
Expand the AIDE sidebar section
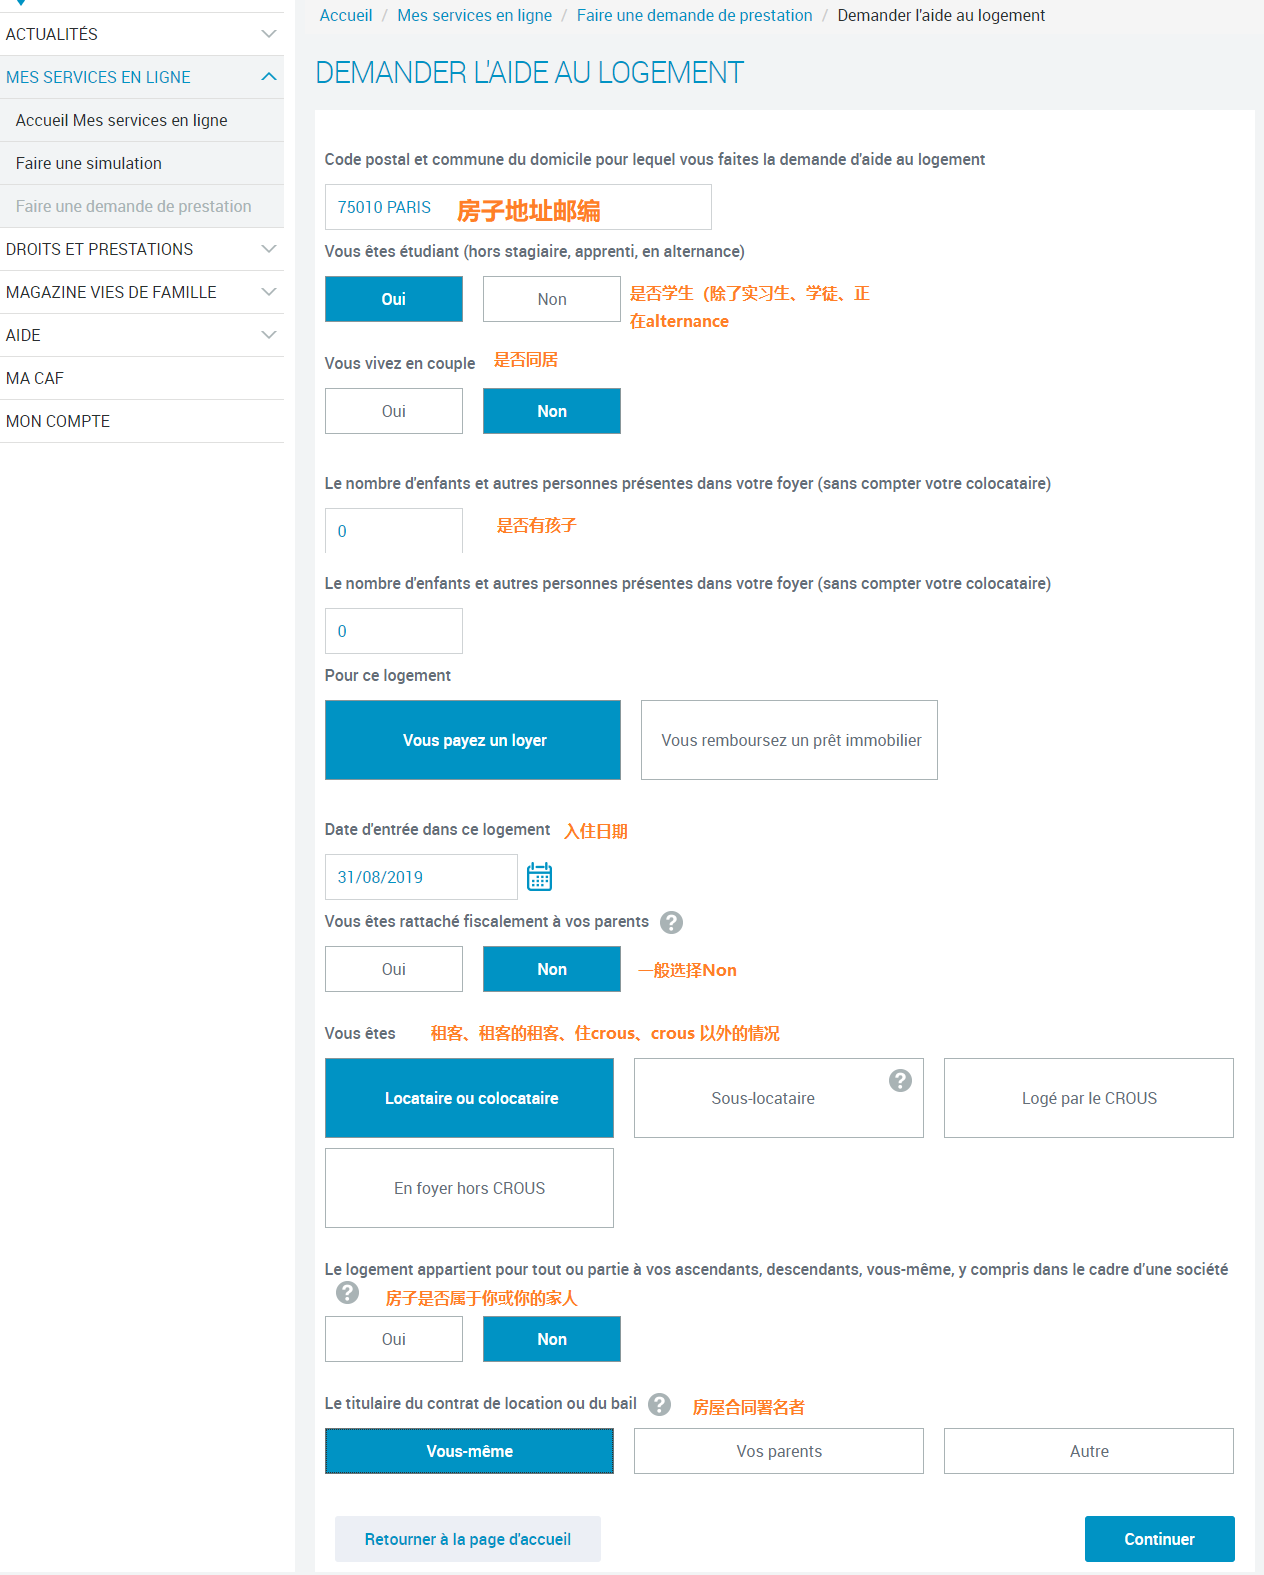tap(142, 335)
